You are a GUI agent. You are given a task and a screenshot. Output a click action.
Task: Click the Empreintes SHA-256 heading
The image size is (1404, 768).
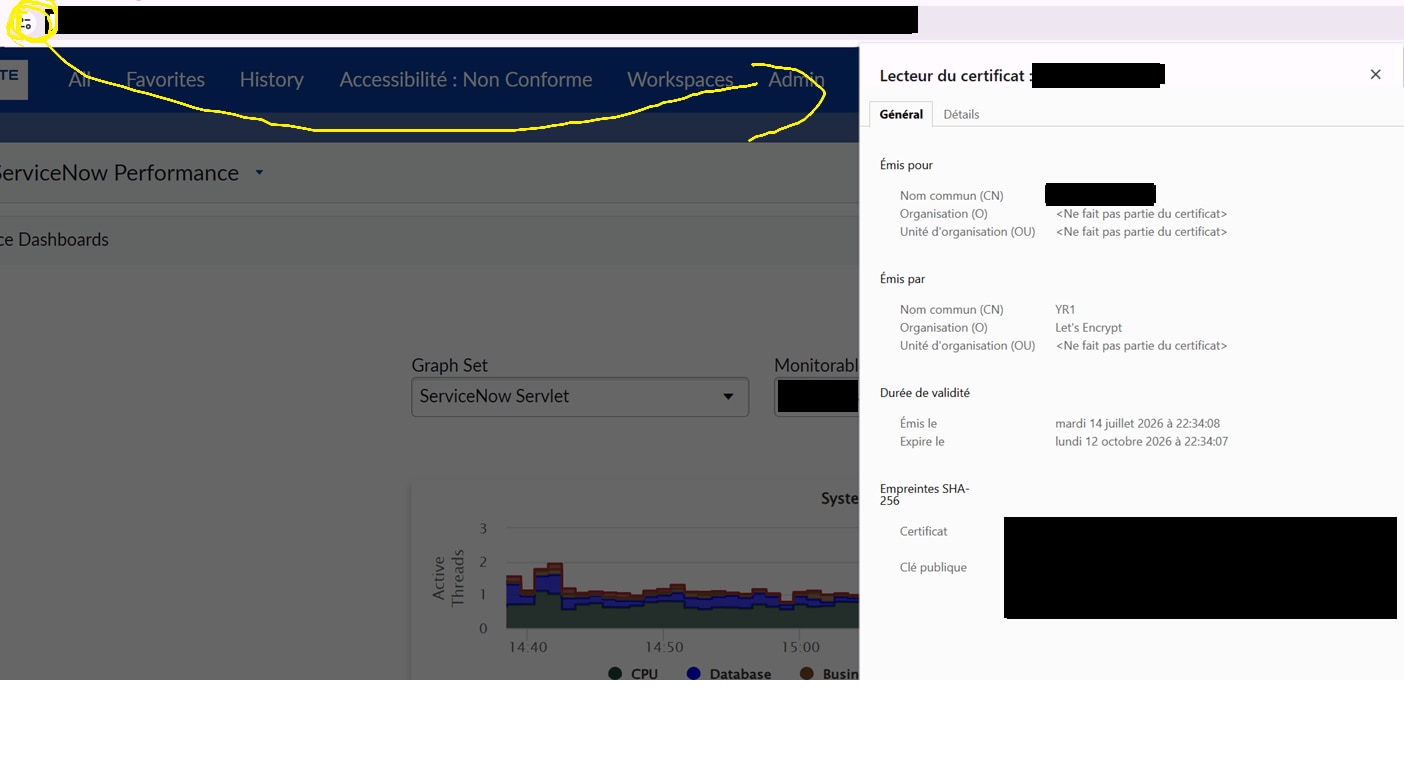click(925, 495)
